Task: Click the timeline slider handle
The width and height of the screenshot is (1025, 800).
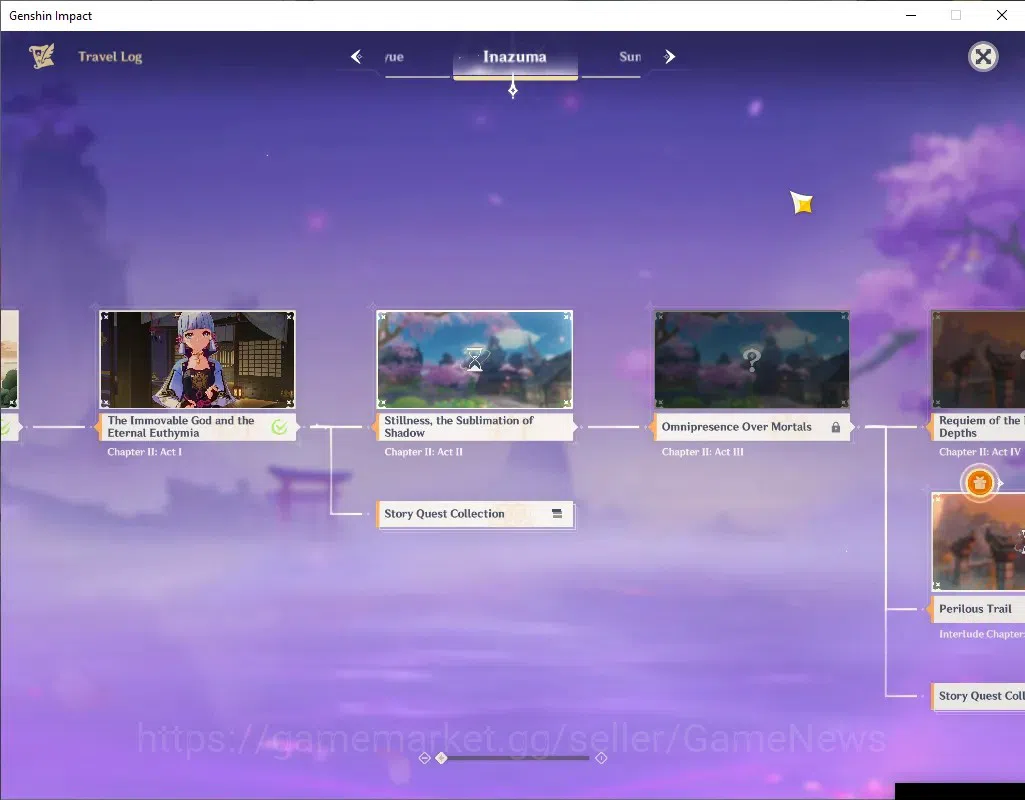Action: click(442, 758)
